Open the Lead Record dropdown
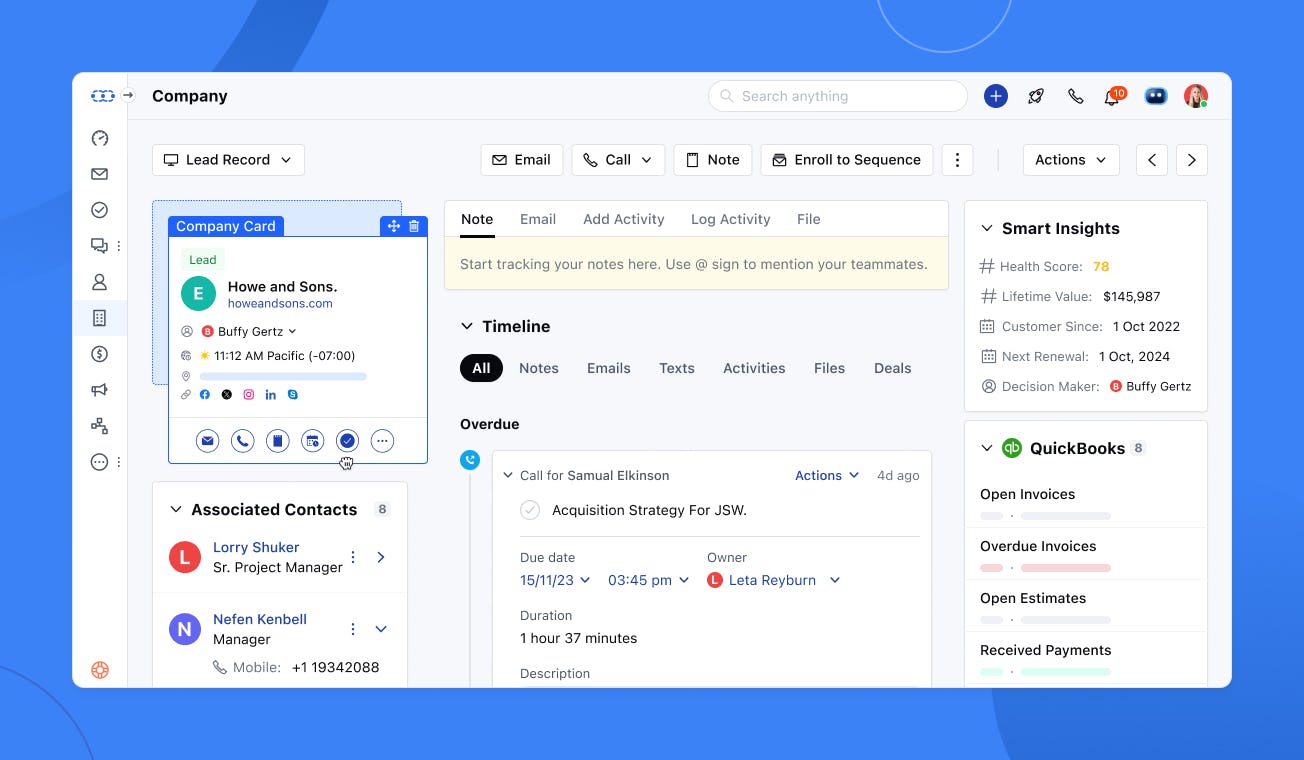 [x=228, y=160]
